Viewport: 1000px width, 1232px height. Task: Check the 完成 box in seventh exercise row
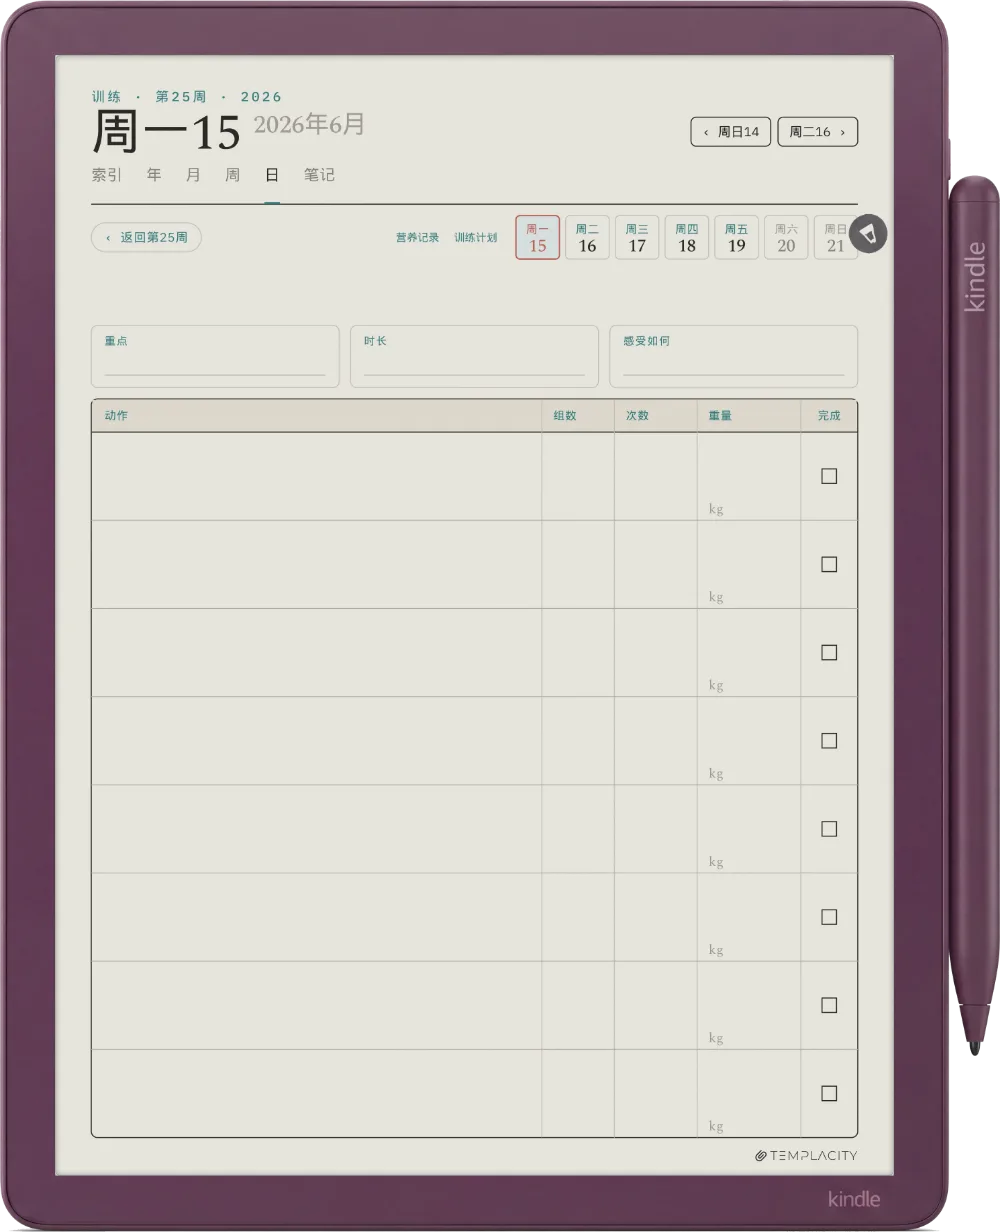point(829,1005)
